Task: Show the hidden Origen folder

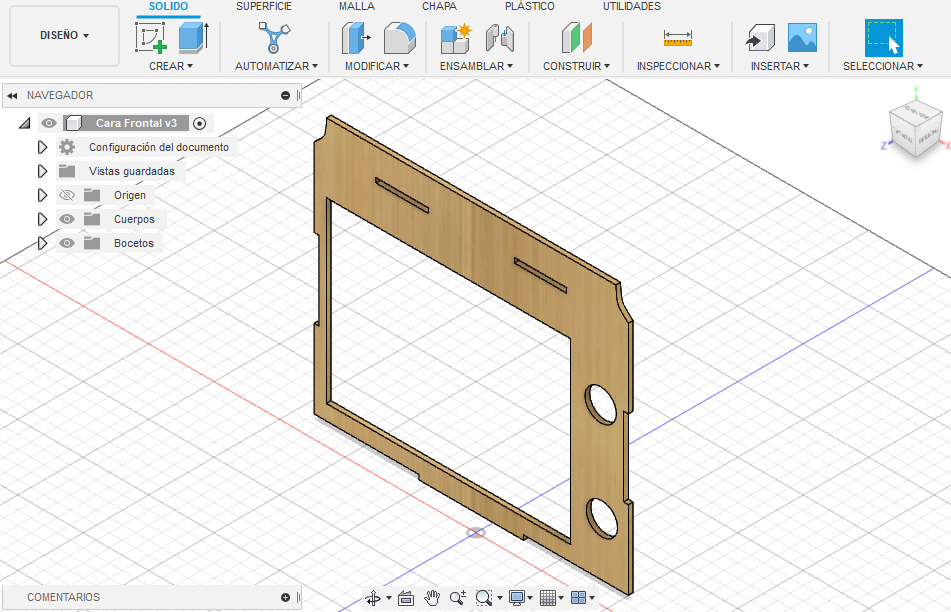Action: (67, 195)
